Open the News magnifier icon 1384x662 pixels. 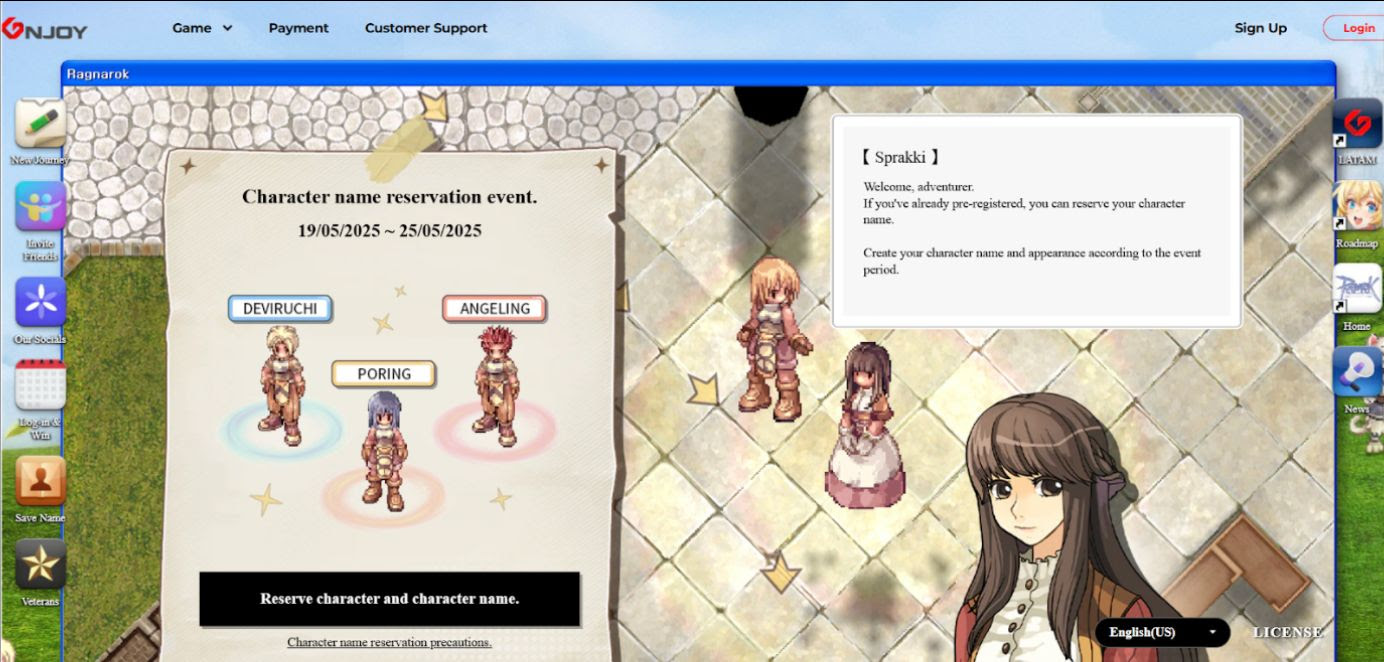point(1357,373)
